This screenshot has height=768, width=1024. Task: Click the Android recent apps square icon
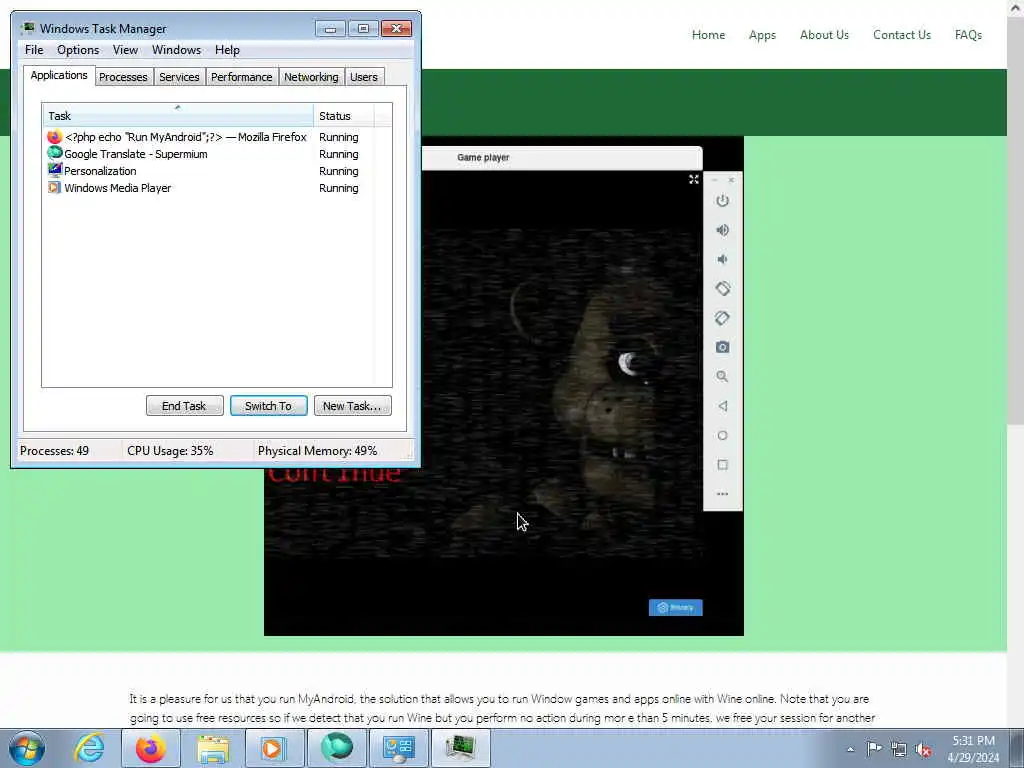722,465
